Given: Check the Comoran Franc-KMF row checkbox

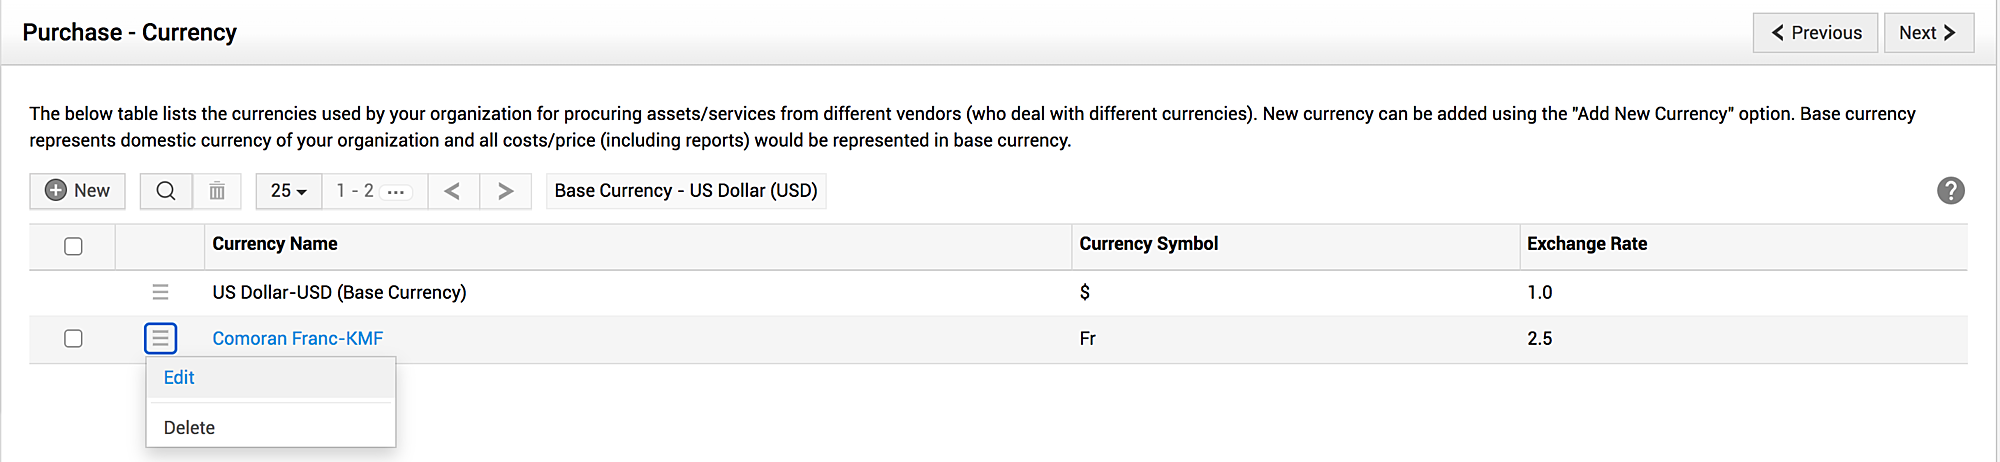Looking at the screenshot, I should pos(73,339).
